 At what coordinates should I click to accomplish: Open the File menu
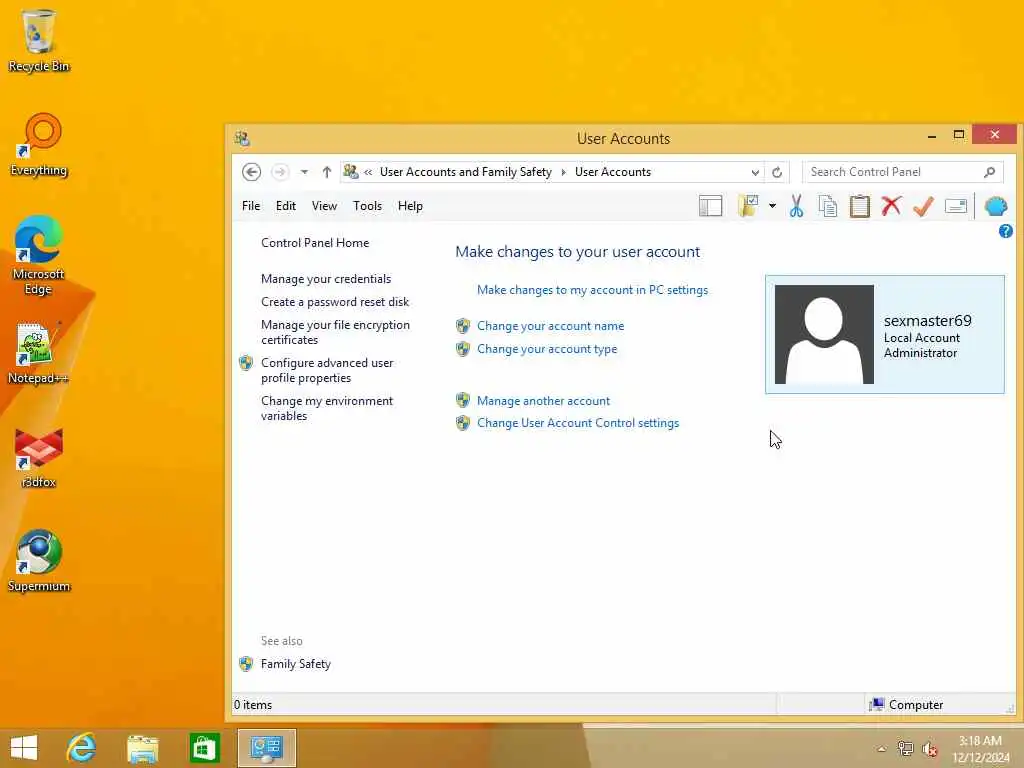coord(251,206)
